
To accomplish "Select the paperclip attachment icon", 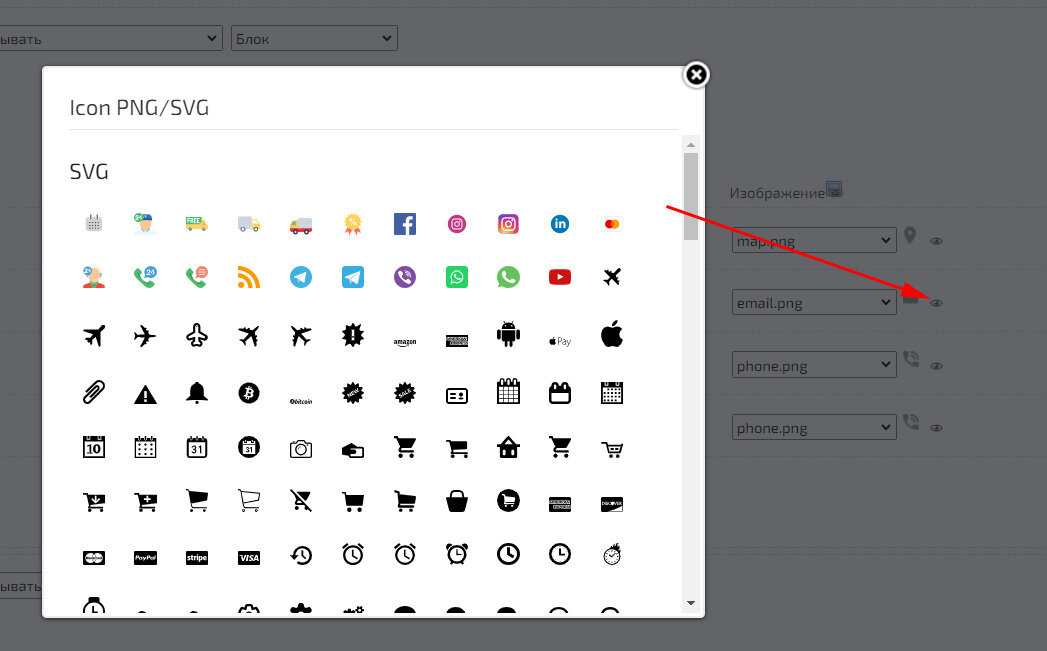I will tap(94, 392).
